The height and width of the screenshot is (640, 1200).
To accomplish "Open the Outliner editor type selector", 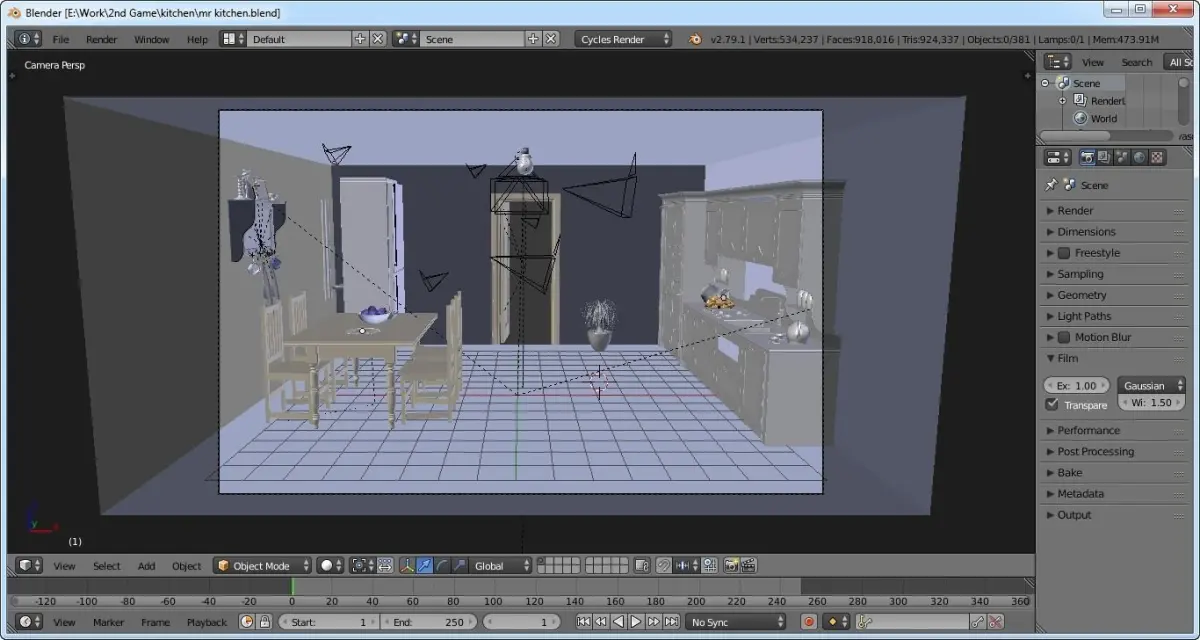I will coord(1058,62).
